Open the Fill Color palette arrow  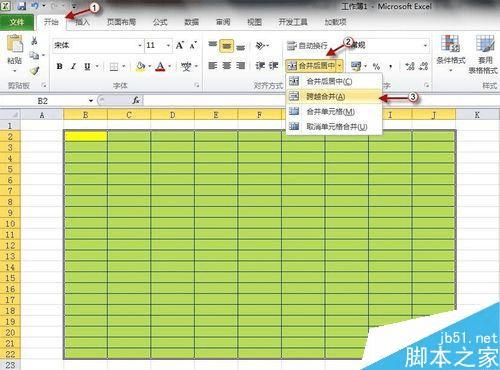tap(150, 67)
